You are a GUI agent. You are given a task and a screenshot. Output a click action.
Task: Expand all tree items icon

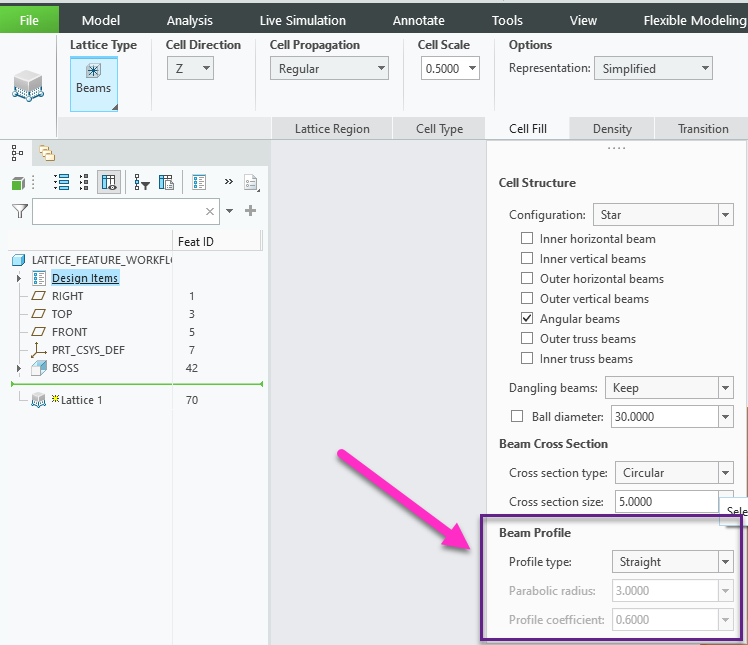[61, 182]
